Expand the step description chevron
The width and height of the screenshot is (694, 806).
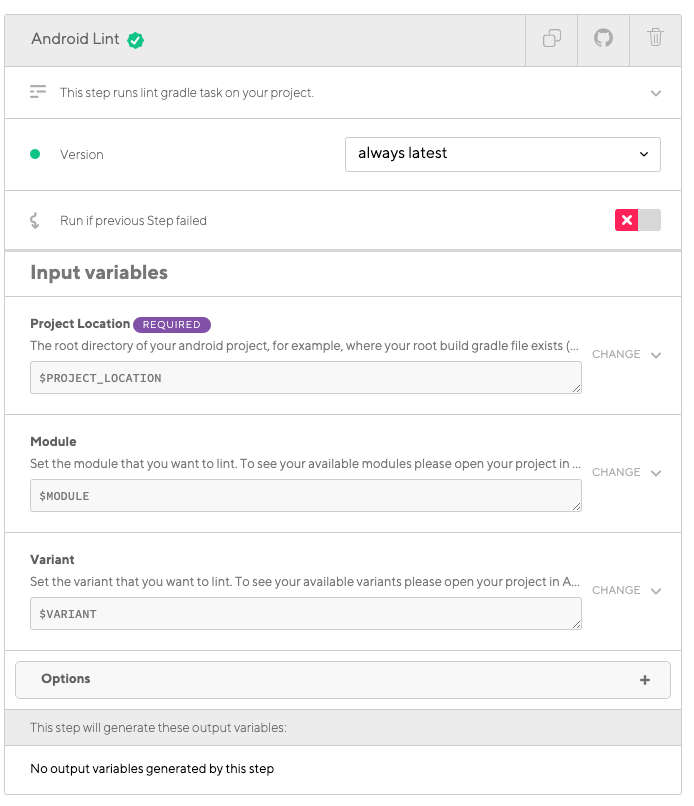pos(656,93)
